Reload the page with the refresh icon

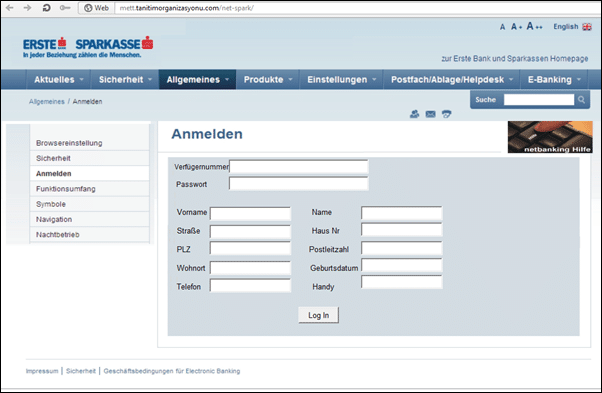(46, 8)
